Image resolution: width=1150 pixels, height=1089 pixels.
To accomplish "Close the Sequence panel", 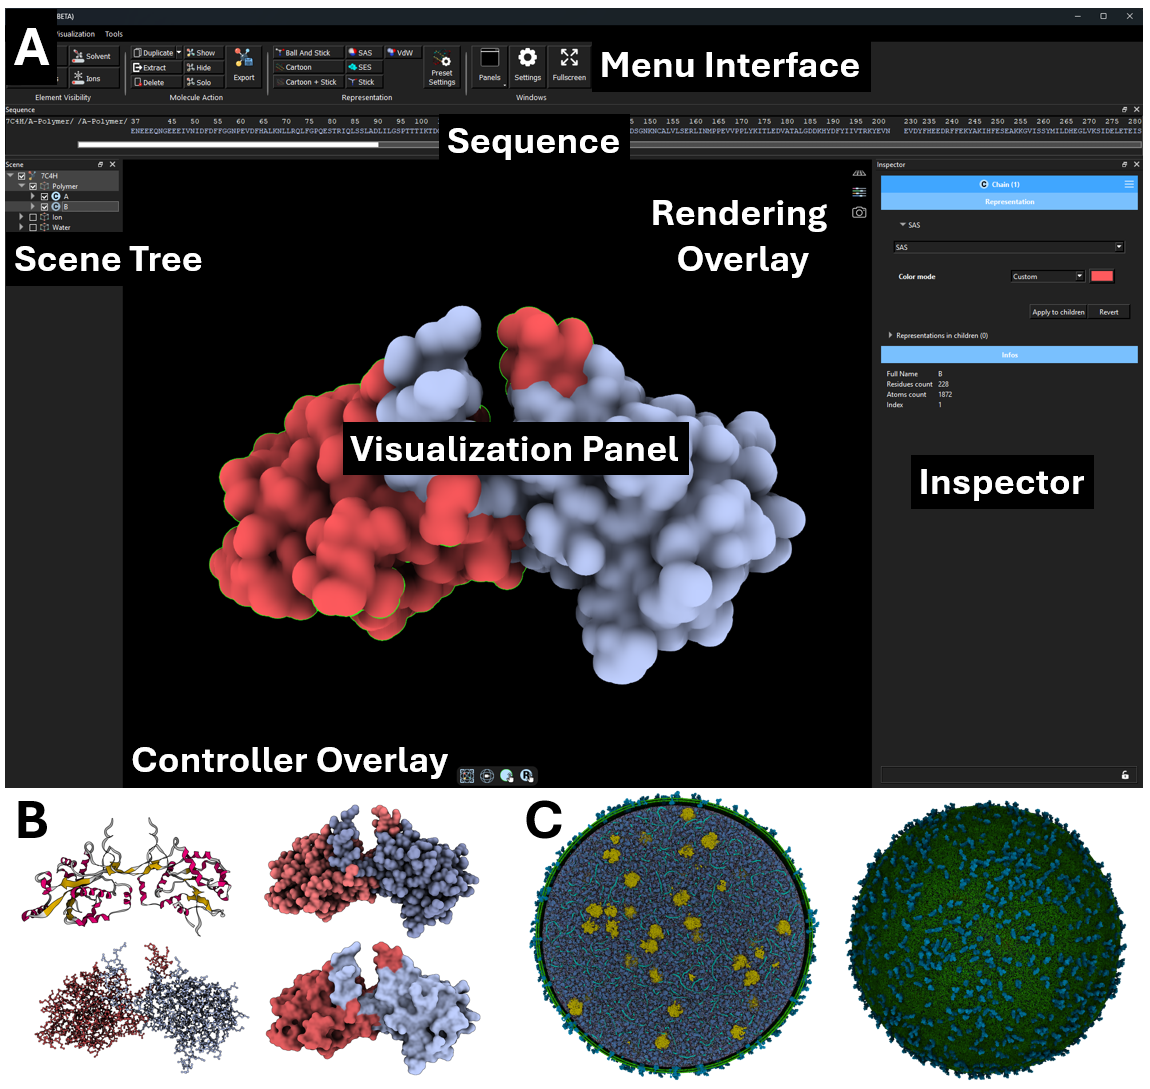I will coord(1136,109).
